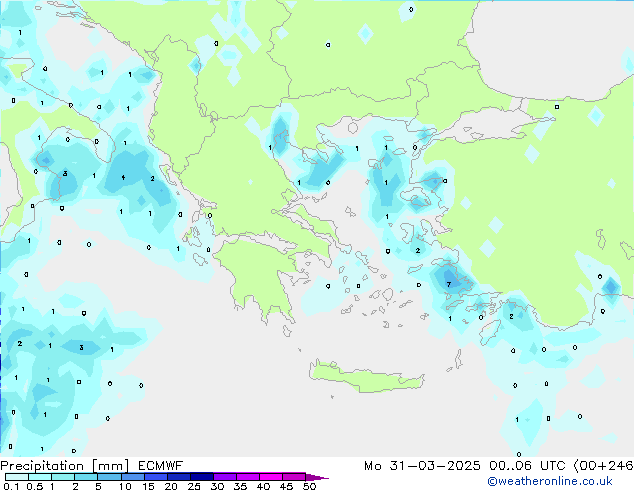The image size is (634, 490).
Task: Click the 0.1–0.5 mm palest cyan legend swatch
Action: [17, 477]
